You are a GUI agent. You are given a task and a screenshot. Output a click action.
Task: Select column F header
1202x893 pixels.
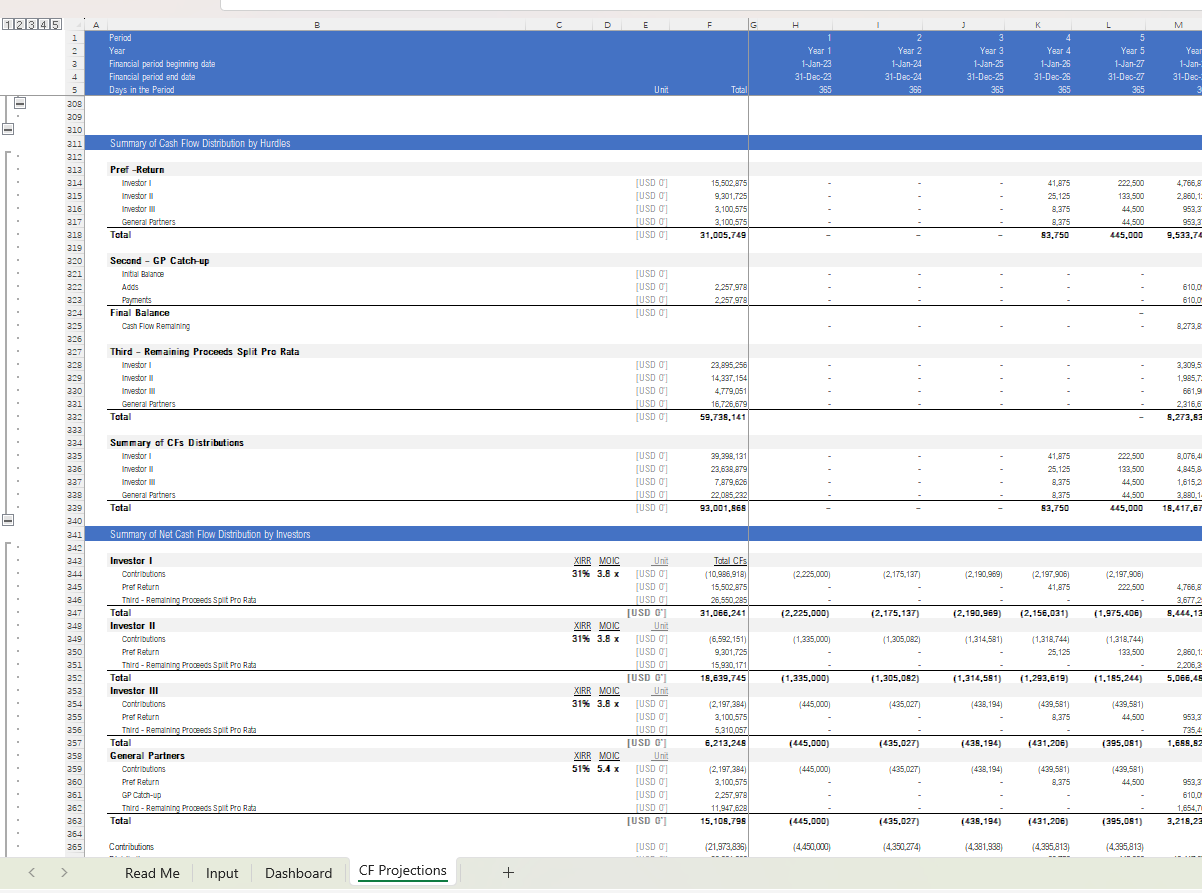click(709, 24)
